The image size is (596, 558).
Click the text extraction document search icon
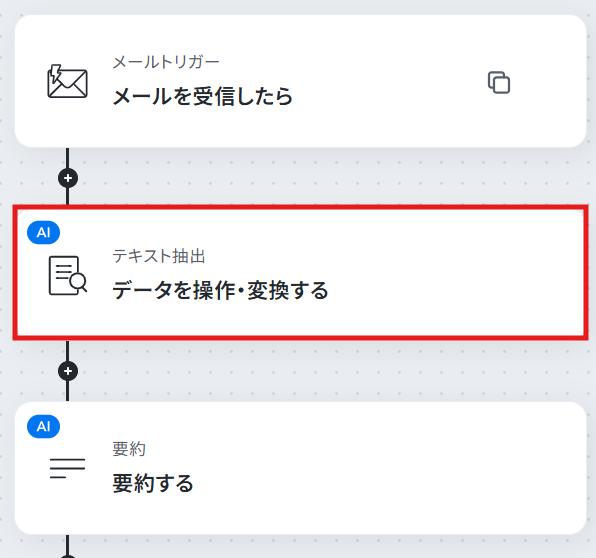(68, 276)
